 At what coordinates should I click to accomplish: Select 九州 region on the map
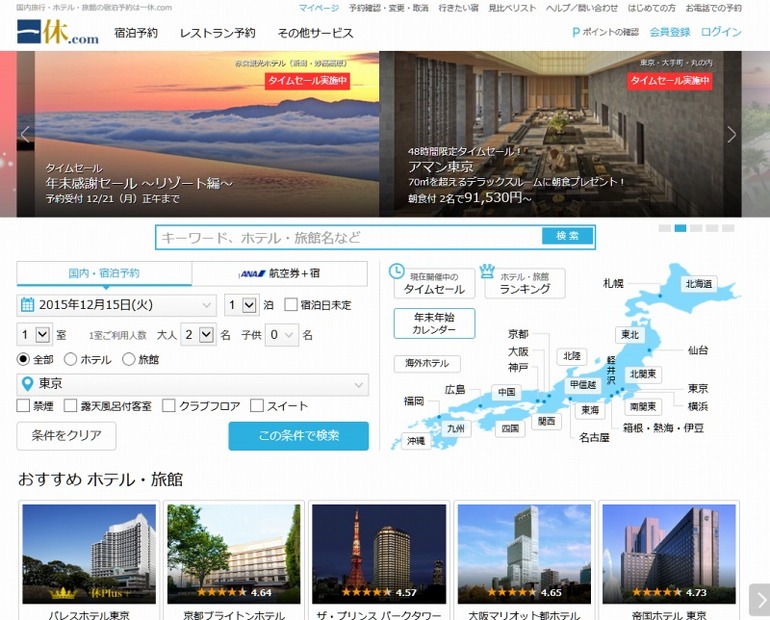tap(456, 428)
